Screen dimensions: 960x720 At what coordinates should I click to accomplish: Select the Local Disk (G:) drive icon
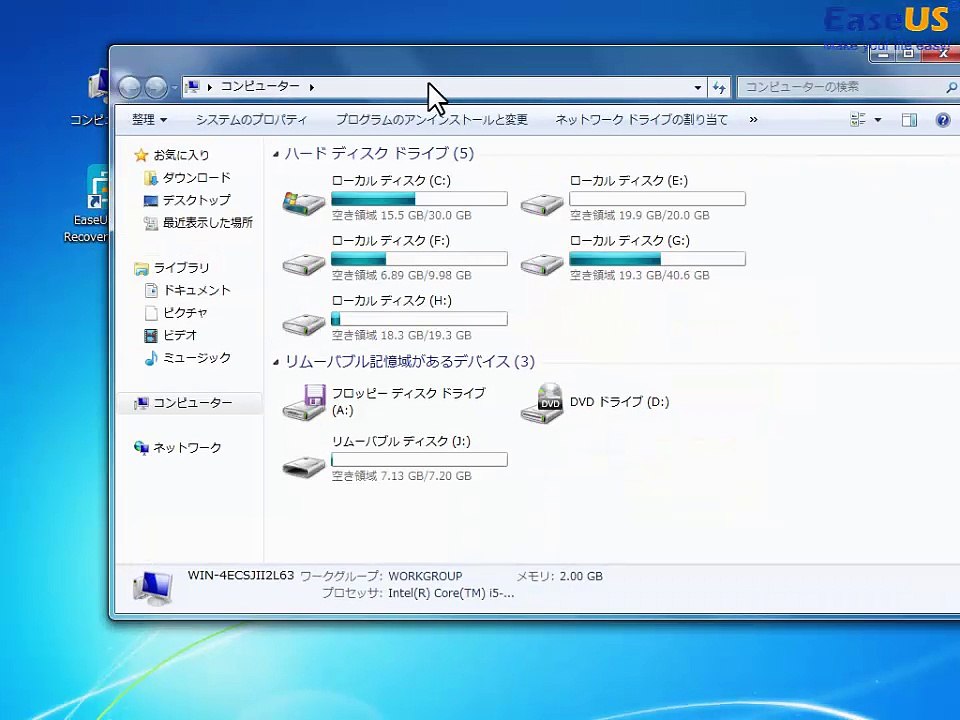542,264
